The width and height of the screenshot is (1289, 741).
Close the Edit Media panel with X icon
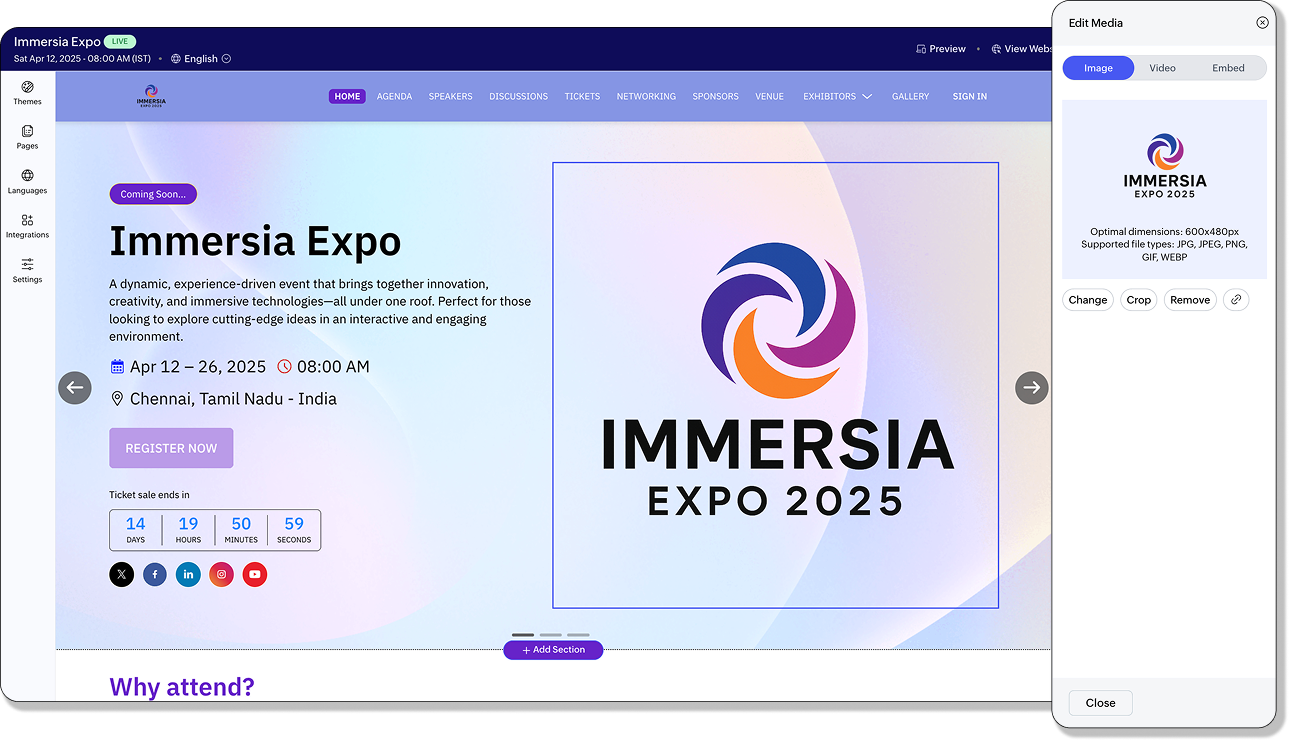(1262, 22)
